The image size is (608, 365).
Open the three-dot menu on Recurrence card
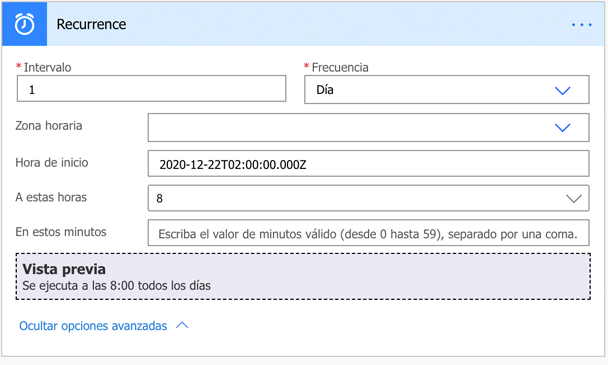click(x=582, y=25)
